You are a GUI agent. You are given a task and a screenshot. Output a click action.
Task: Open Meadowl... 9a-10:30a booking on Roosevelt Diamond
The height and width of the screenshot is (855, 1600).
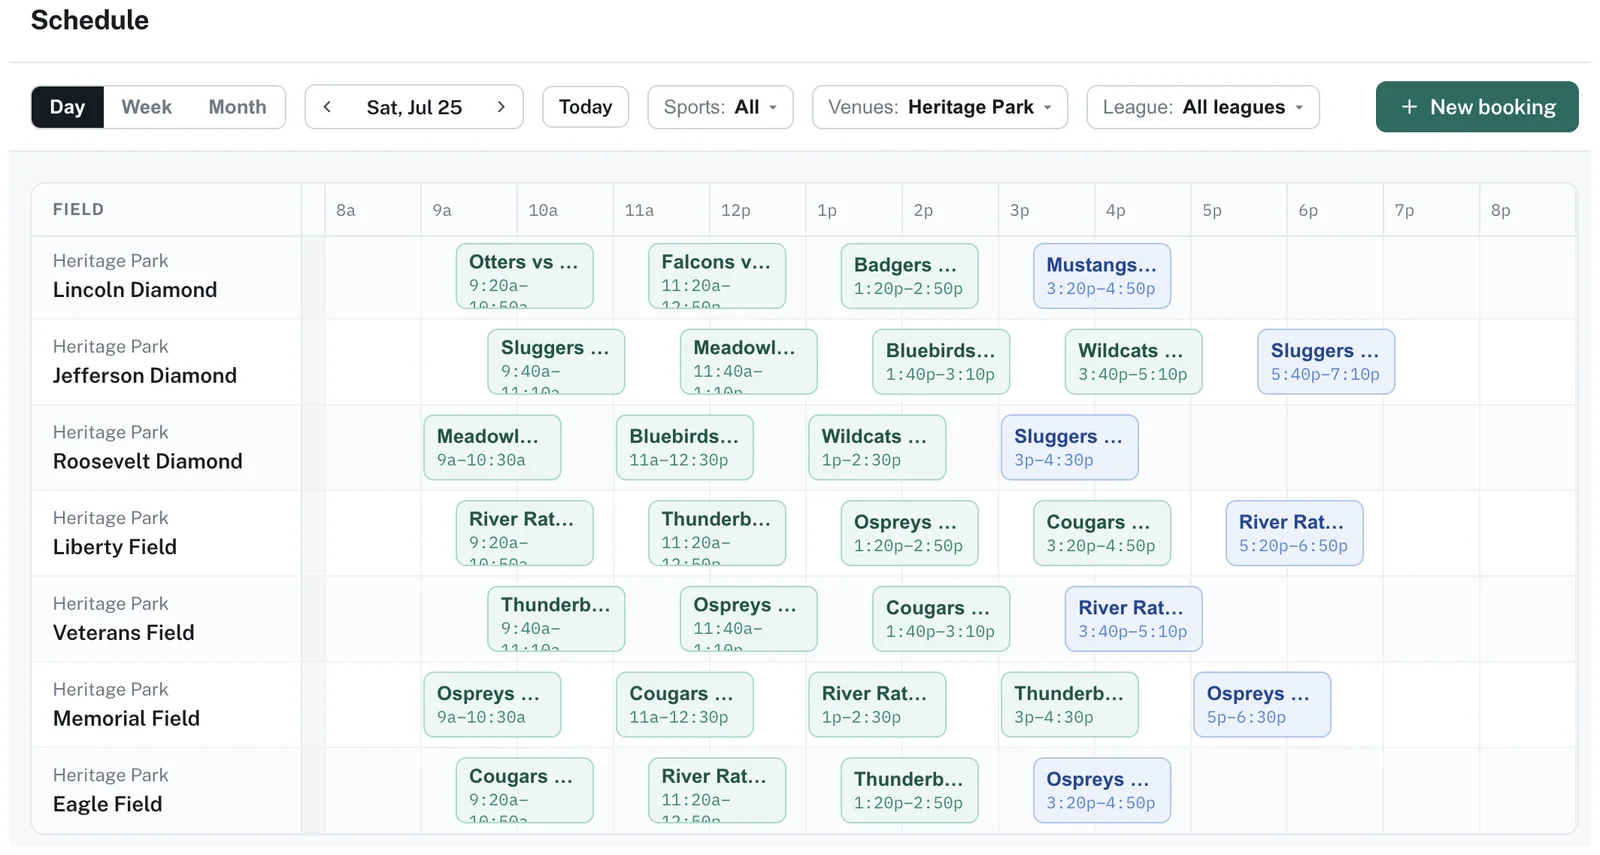click(492, 448)
